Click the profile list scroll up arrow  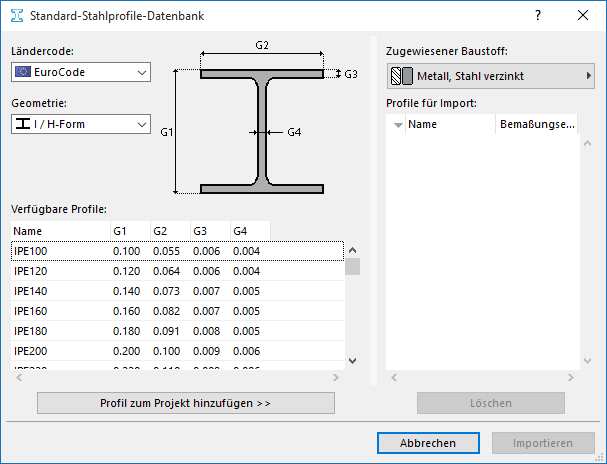click(x=352, y=250)
